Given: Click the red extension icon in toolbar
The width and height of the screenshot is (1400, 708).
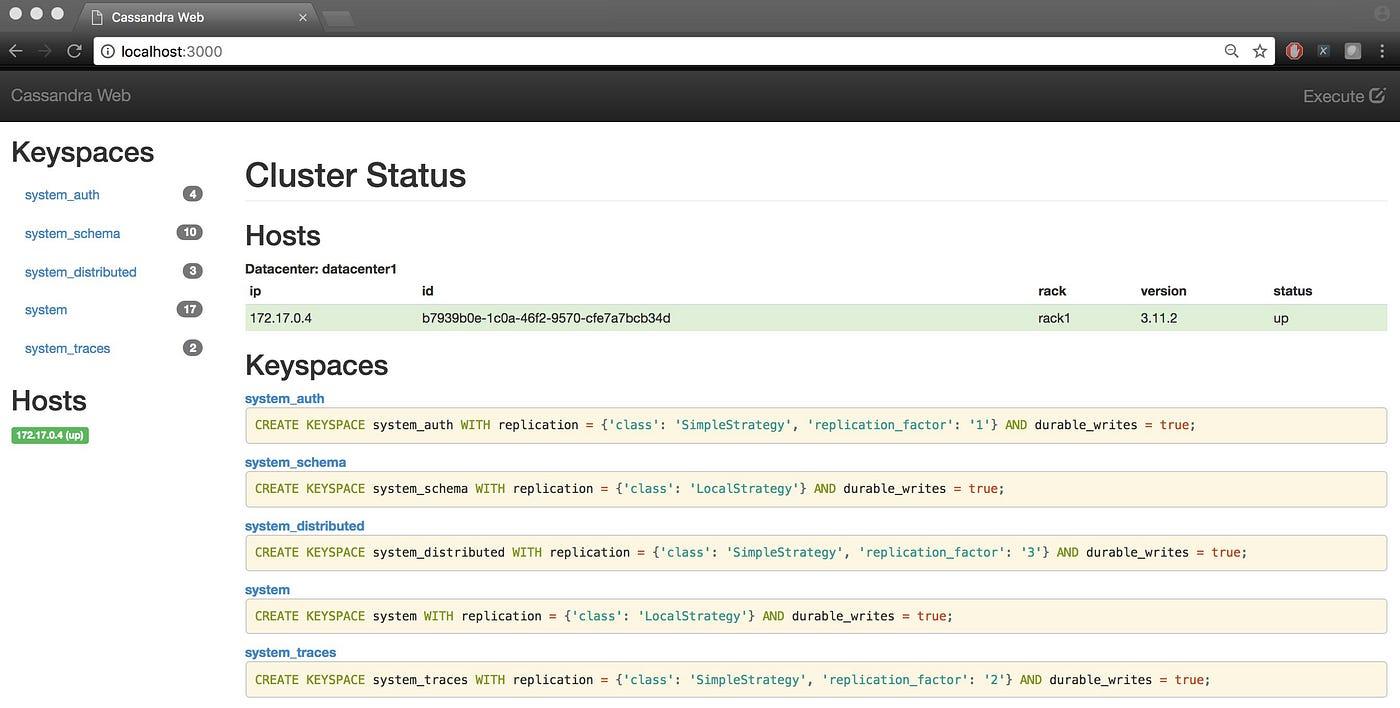Looking at the screenshot, I should [x=1294, y=51].
